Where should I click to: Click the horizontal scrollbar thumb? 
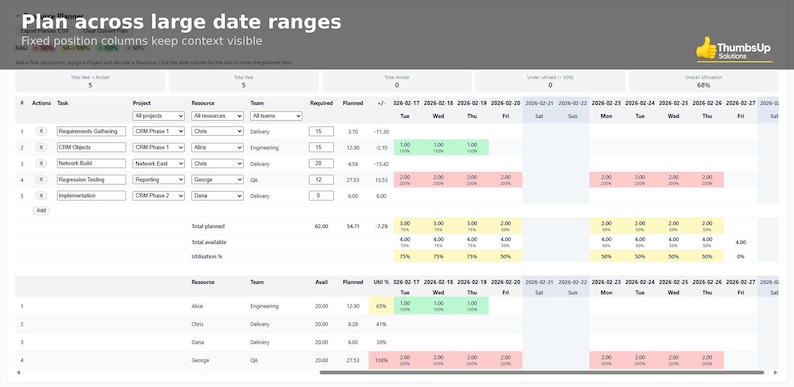(x=541, y=372)
